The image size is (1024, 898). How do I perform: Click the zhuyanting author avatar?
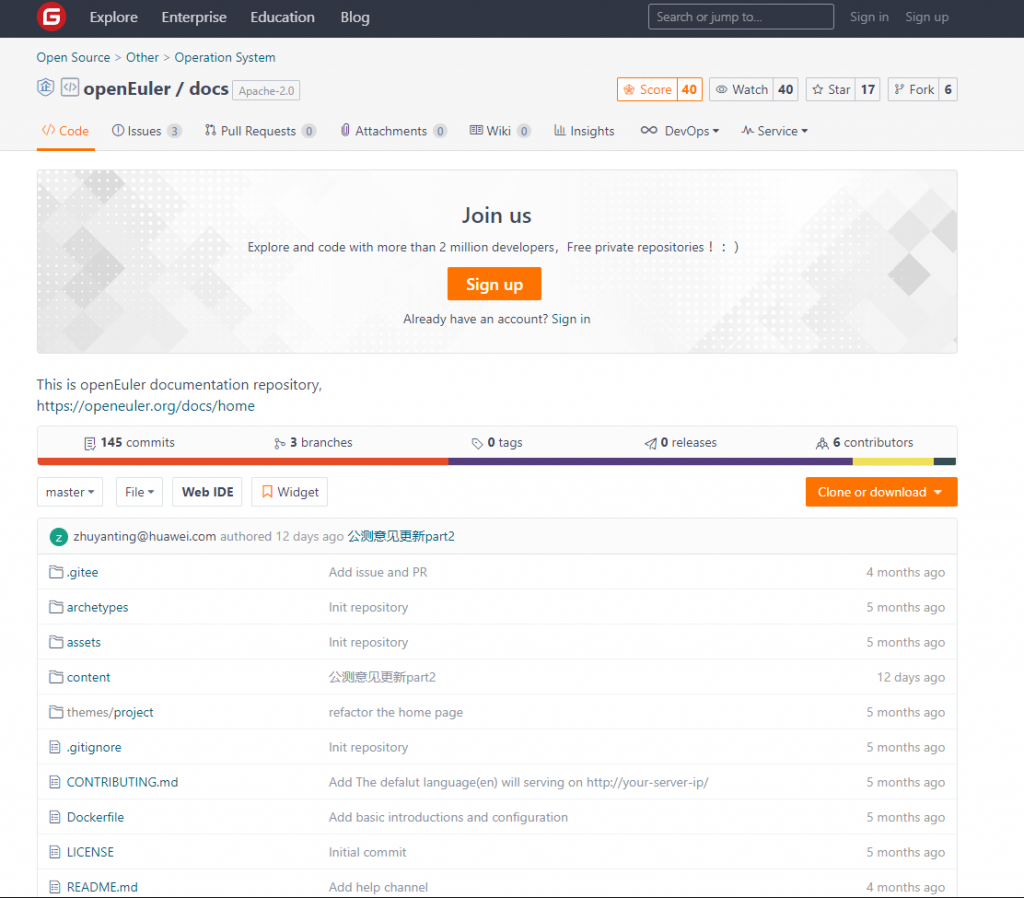click(x=59, y=537)
